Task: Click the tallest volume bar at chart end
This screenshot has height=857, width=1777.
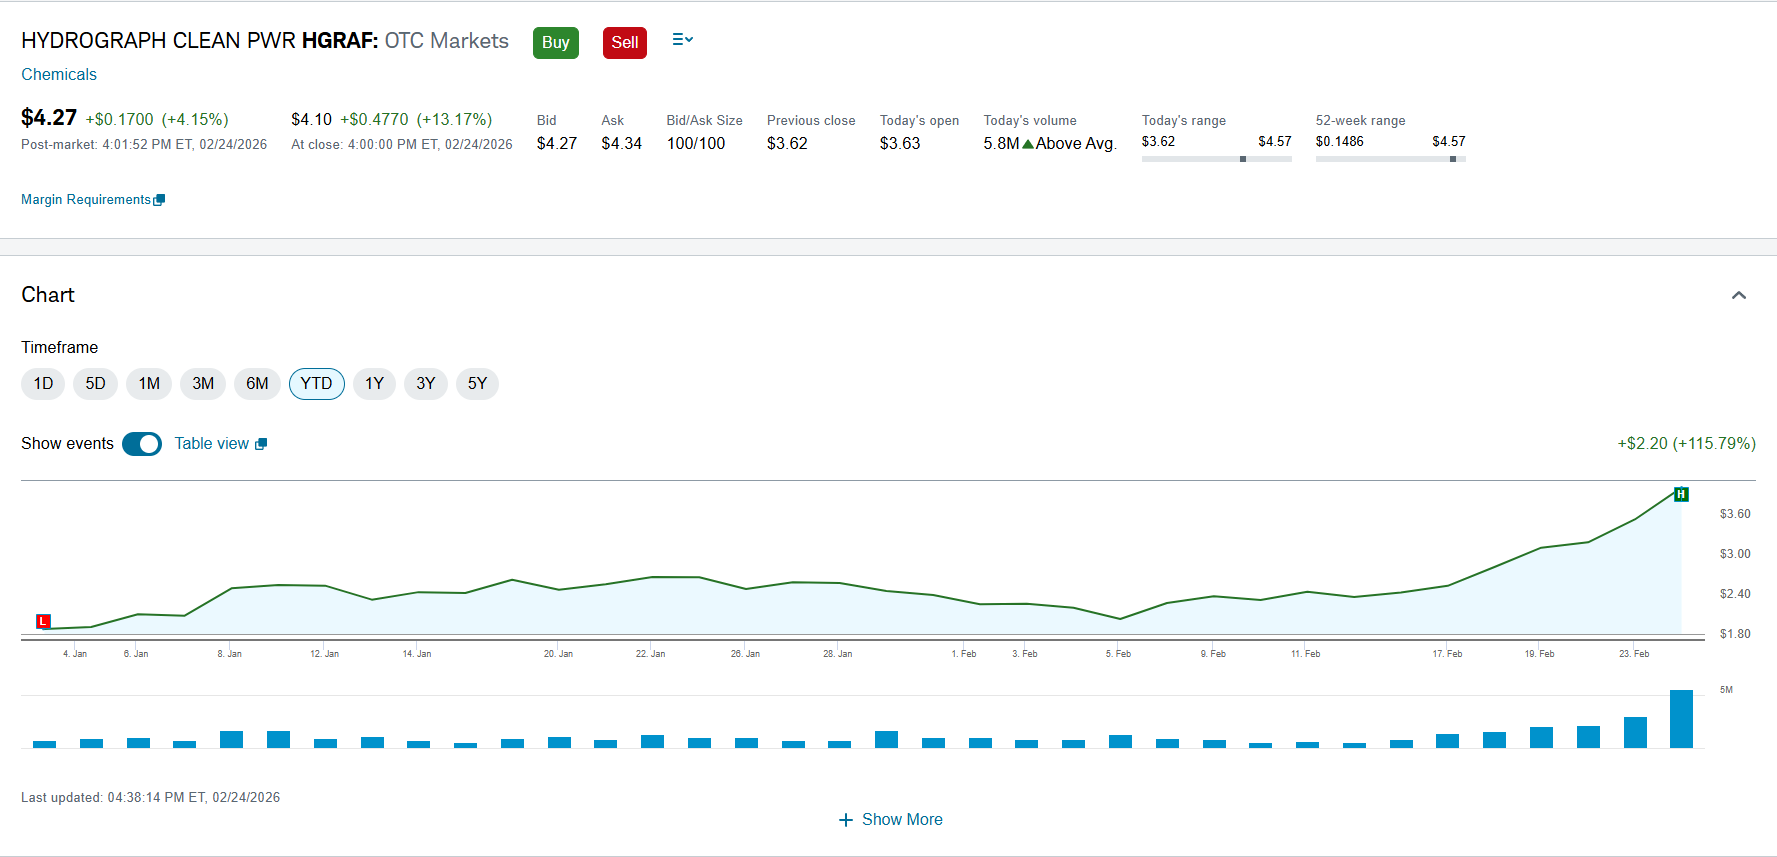Action: click(x=1681, y=719)
